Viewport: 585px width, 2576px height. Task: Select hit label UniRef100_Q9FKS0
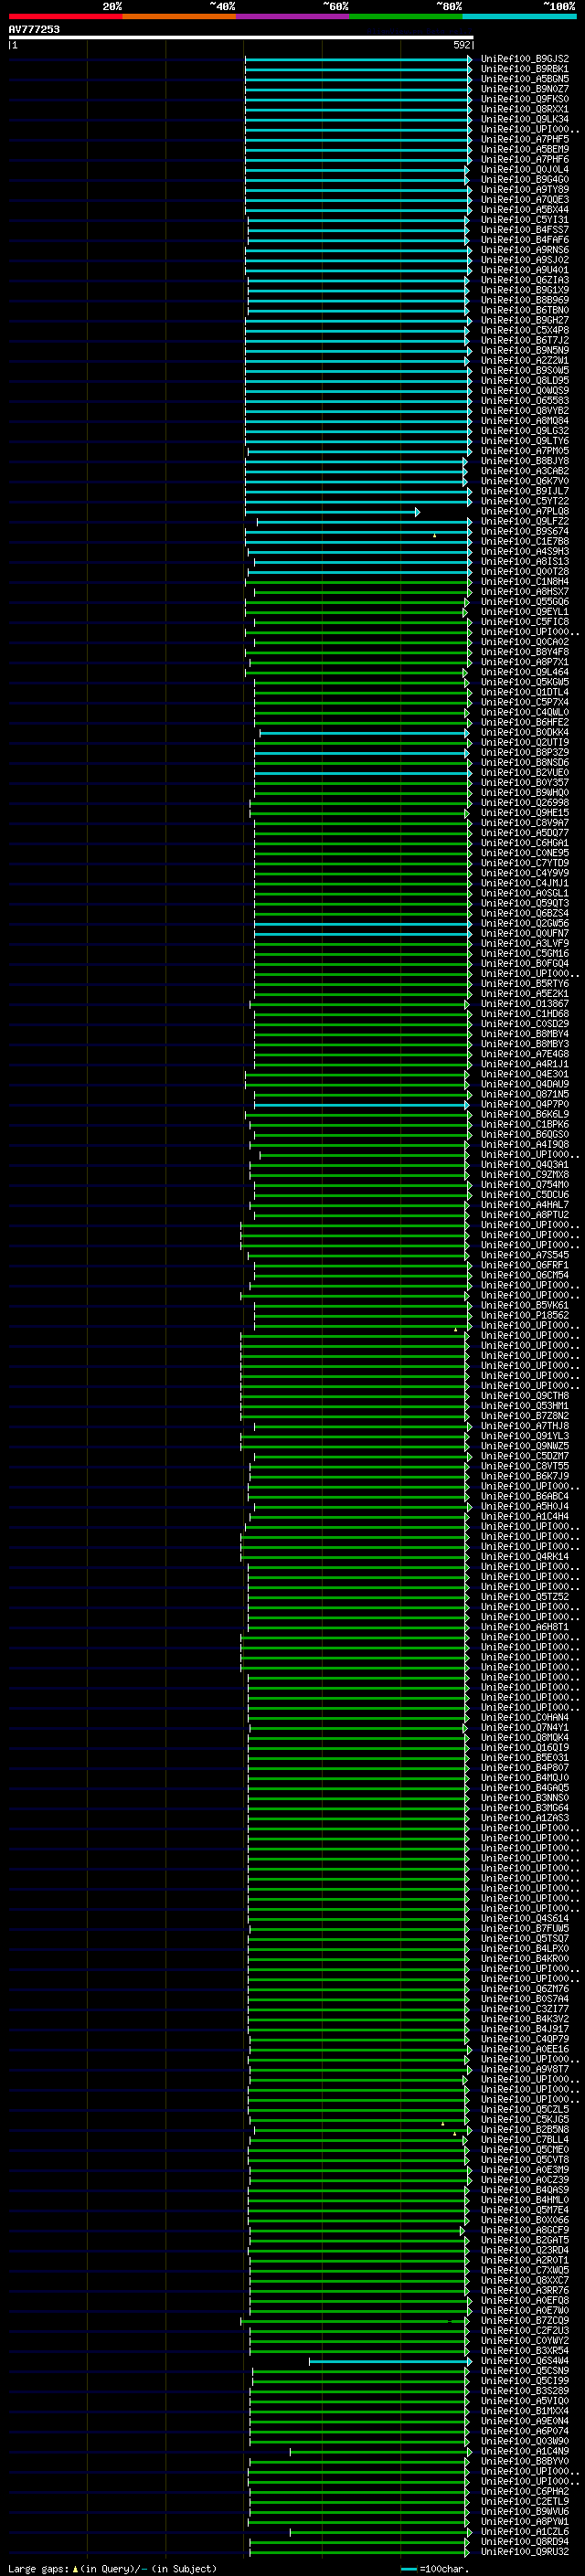pyautogui.click(x=525, y=99)
